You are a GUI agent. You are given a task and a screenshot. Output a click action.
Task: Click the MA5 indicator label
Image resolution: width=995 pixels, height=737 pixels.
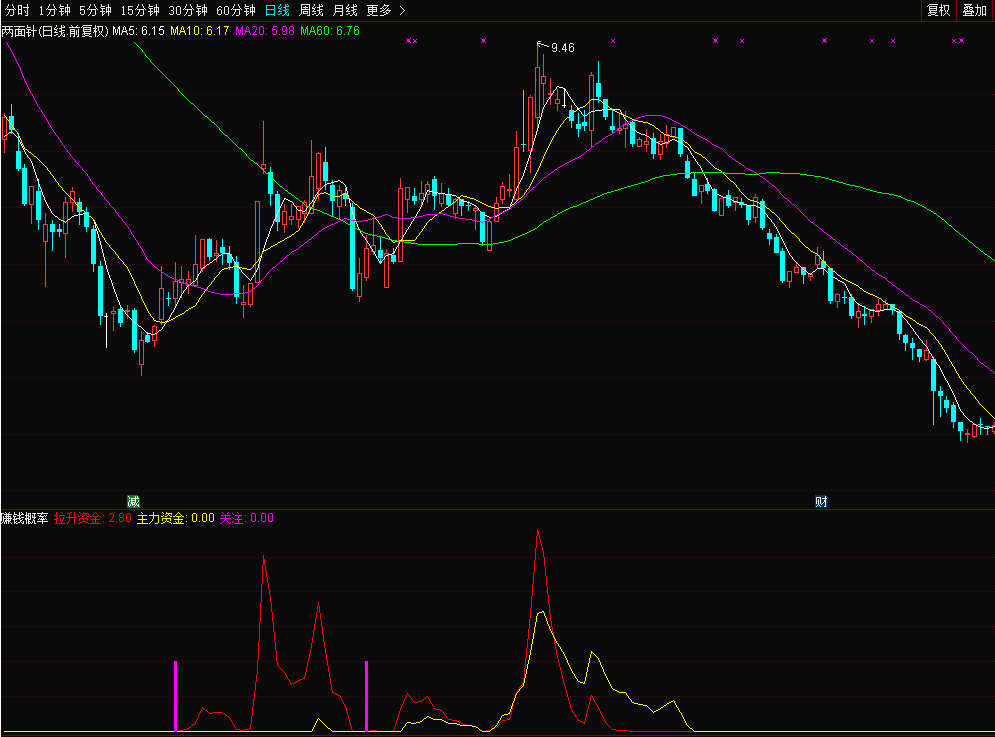click(x=138, y=31)
